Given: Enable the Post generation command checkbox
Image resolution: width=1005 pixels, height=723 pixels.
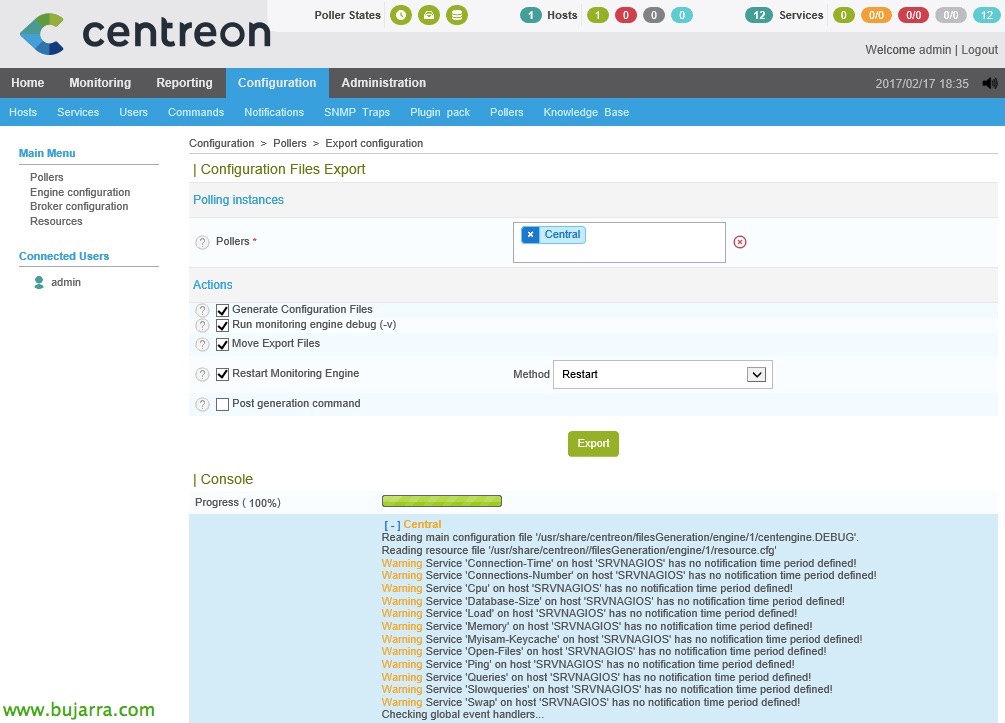Looking at the screenshot, I should (x=223, y=404).
